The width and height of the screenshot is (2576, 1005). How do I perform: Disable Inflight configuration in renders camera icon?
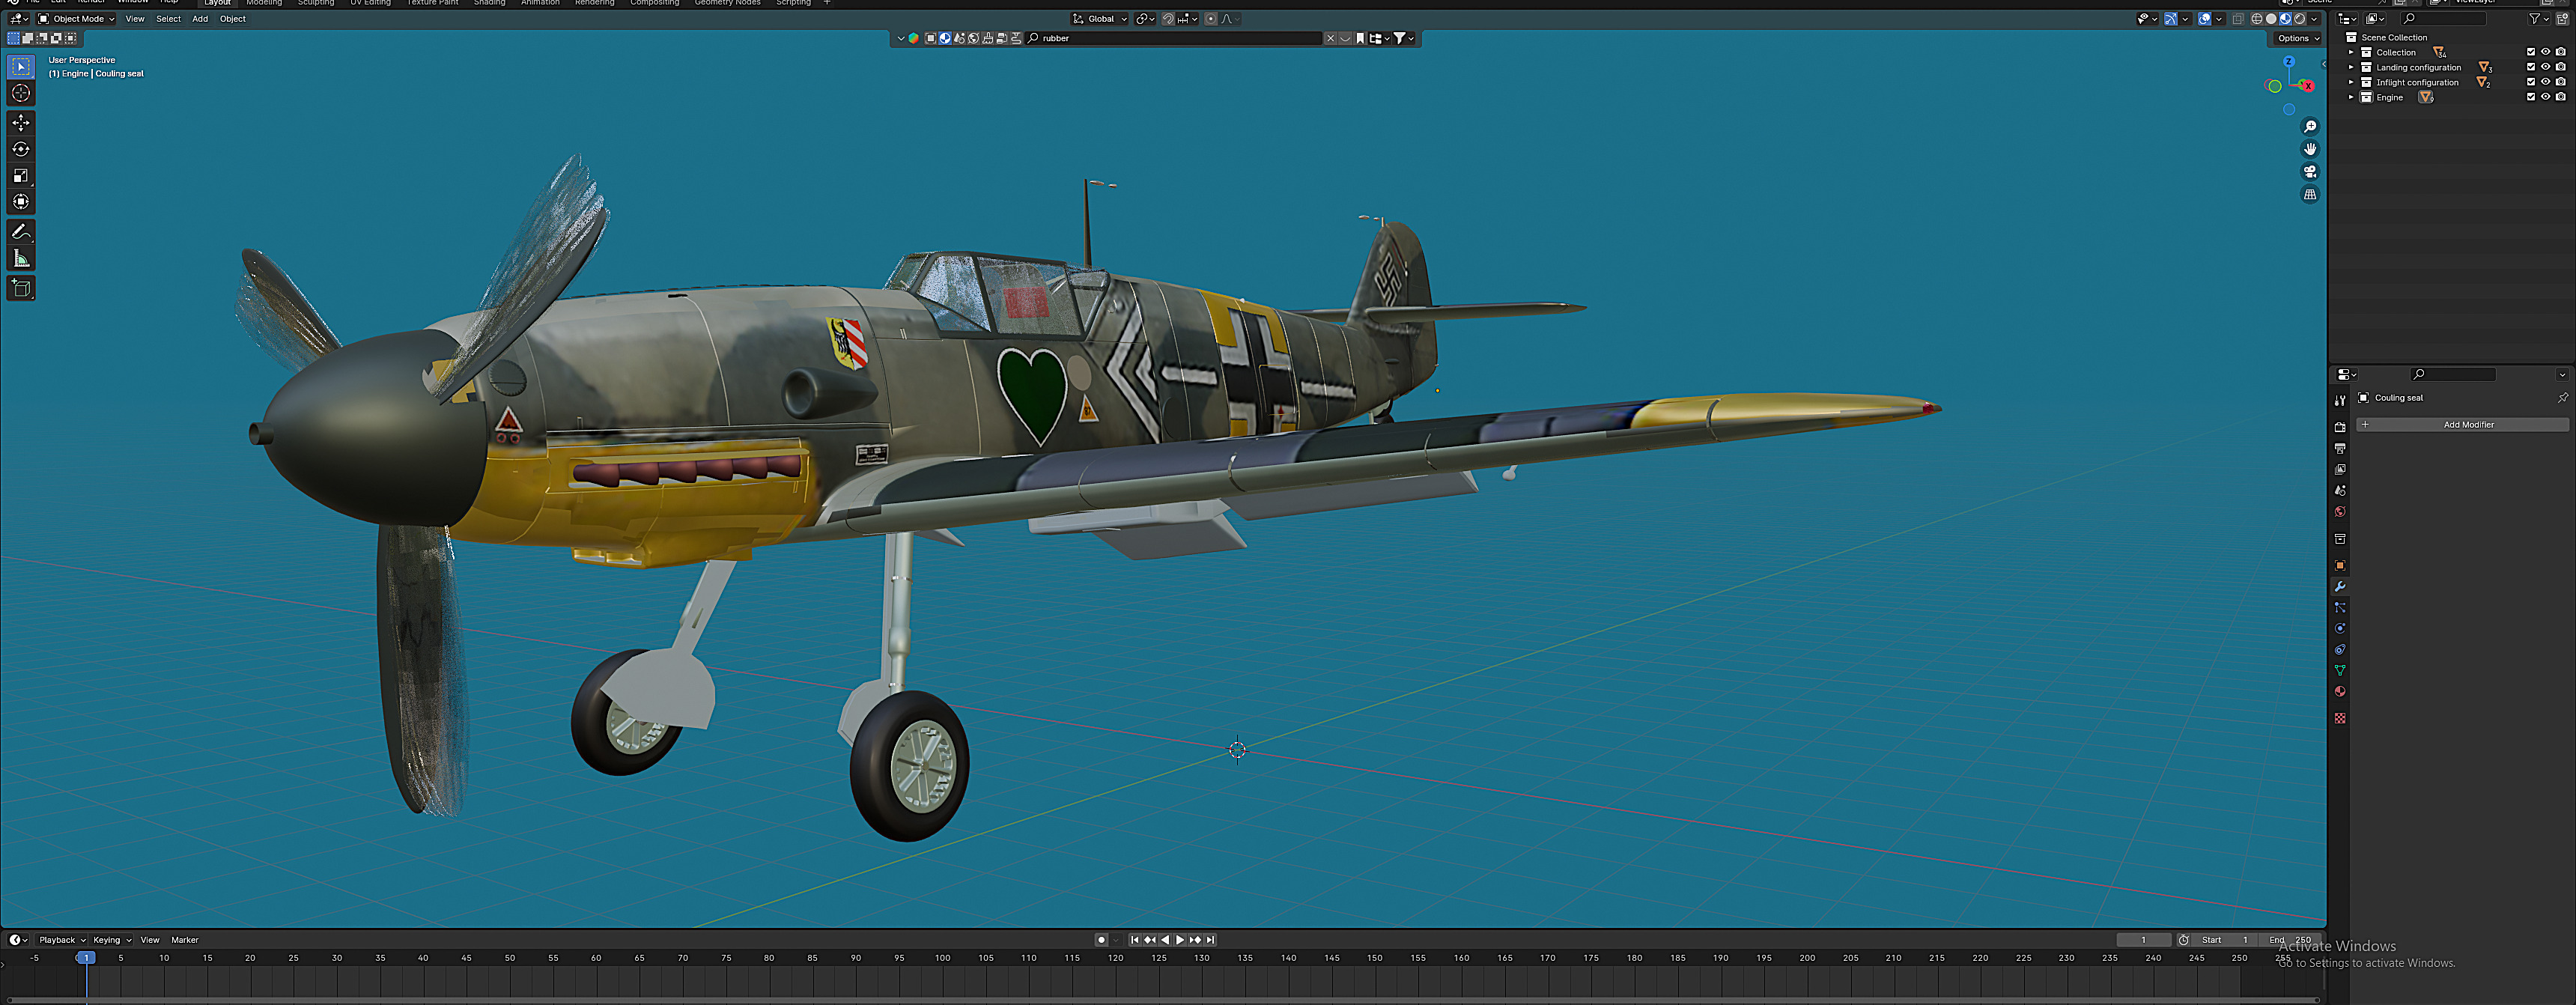[2560, 82]
